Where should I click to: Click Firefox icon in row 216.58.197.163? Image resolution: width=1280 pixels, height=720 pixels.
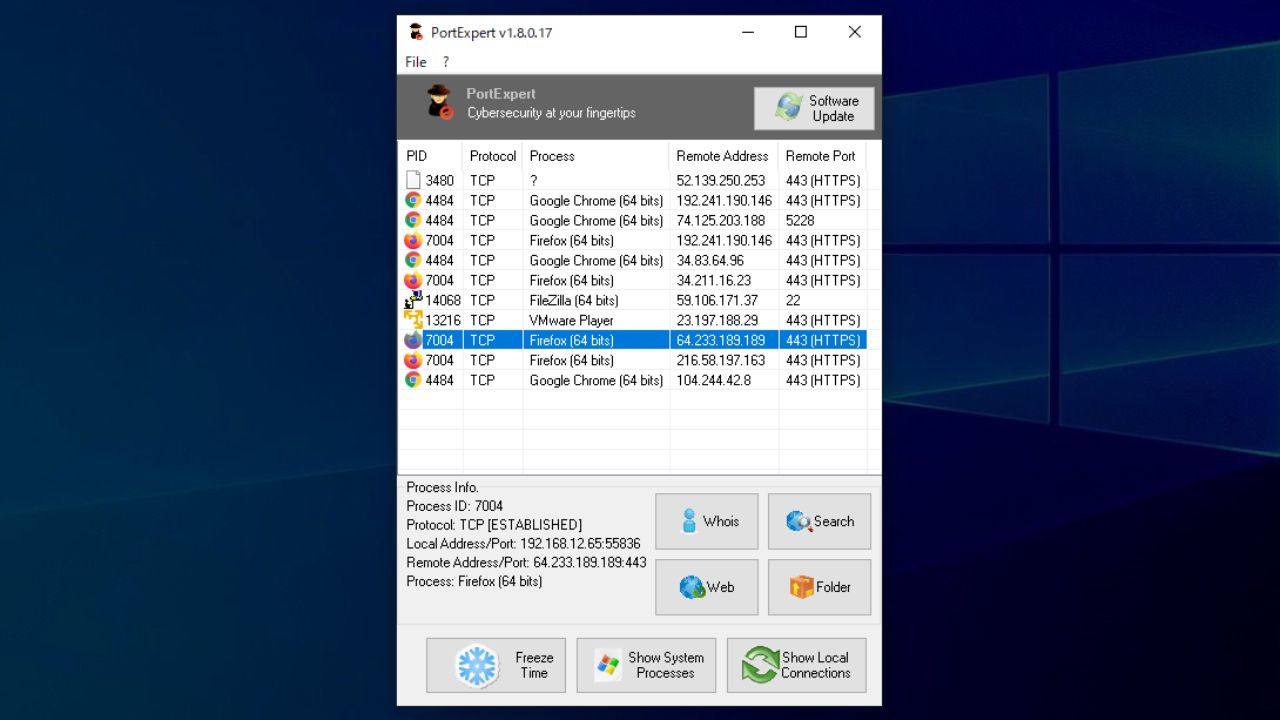413,360
